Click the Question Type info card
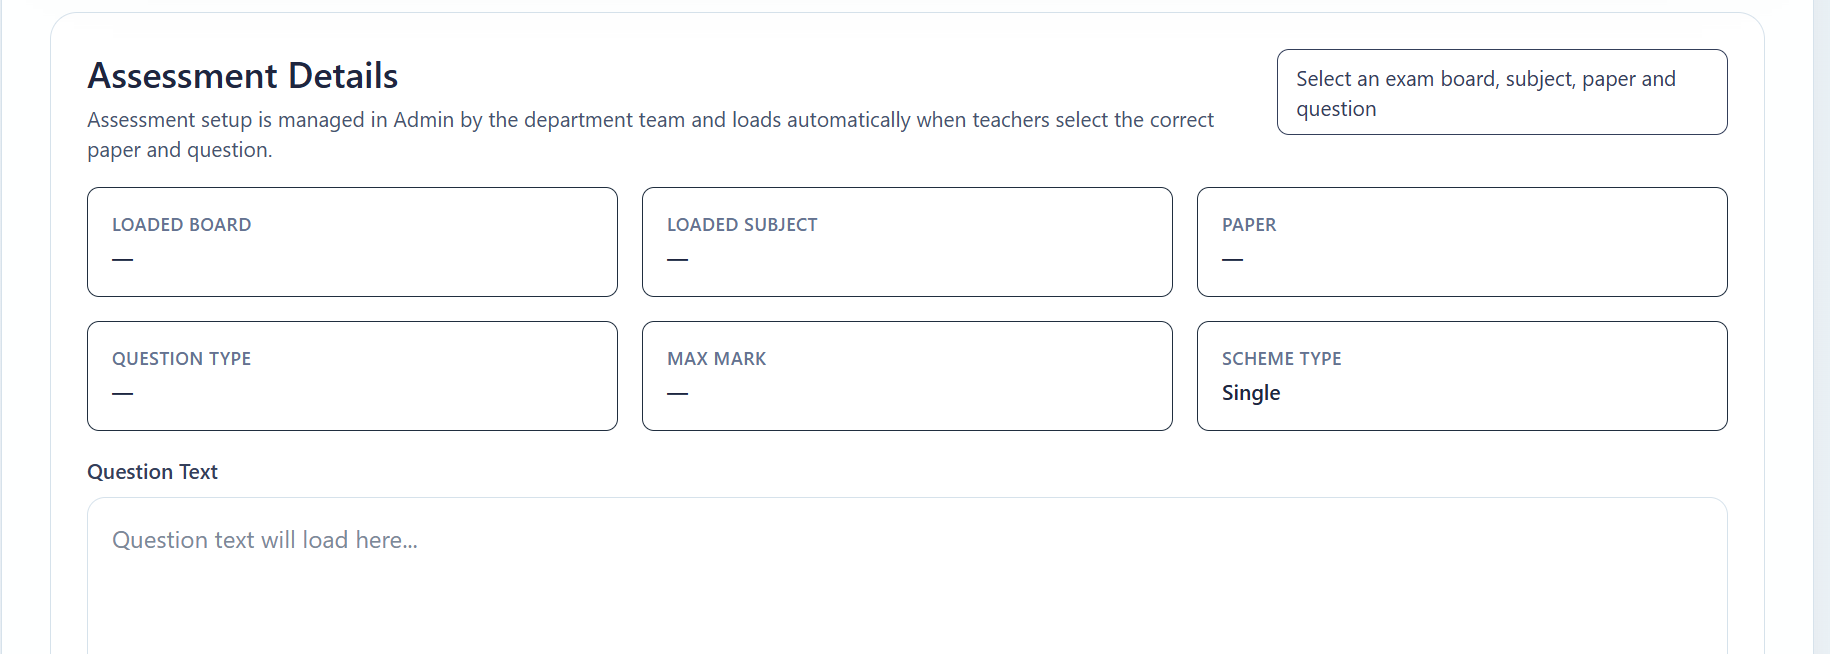The image size is (1830, 654). tap(352, 376)
